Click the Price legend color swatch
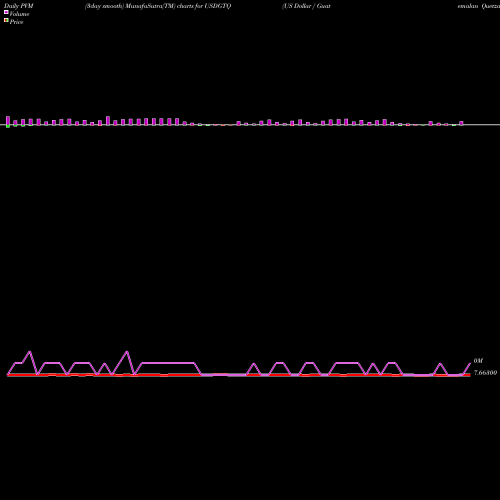Screen dimensions: 500x500 coord(6,20)
